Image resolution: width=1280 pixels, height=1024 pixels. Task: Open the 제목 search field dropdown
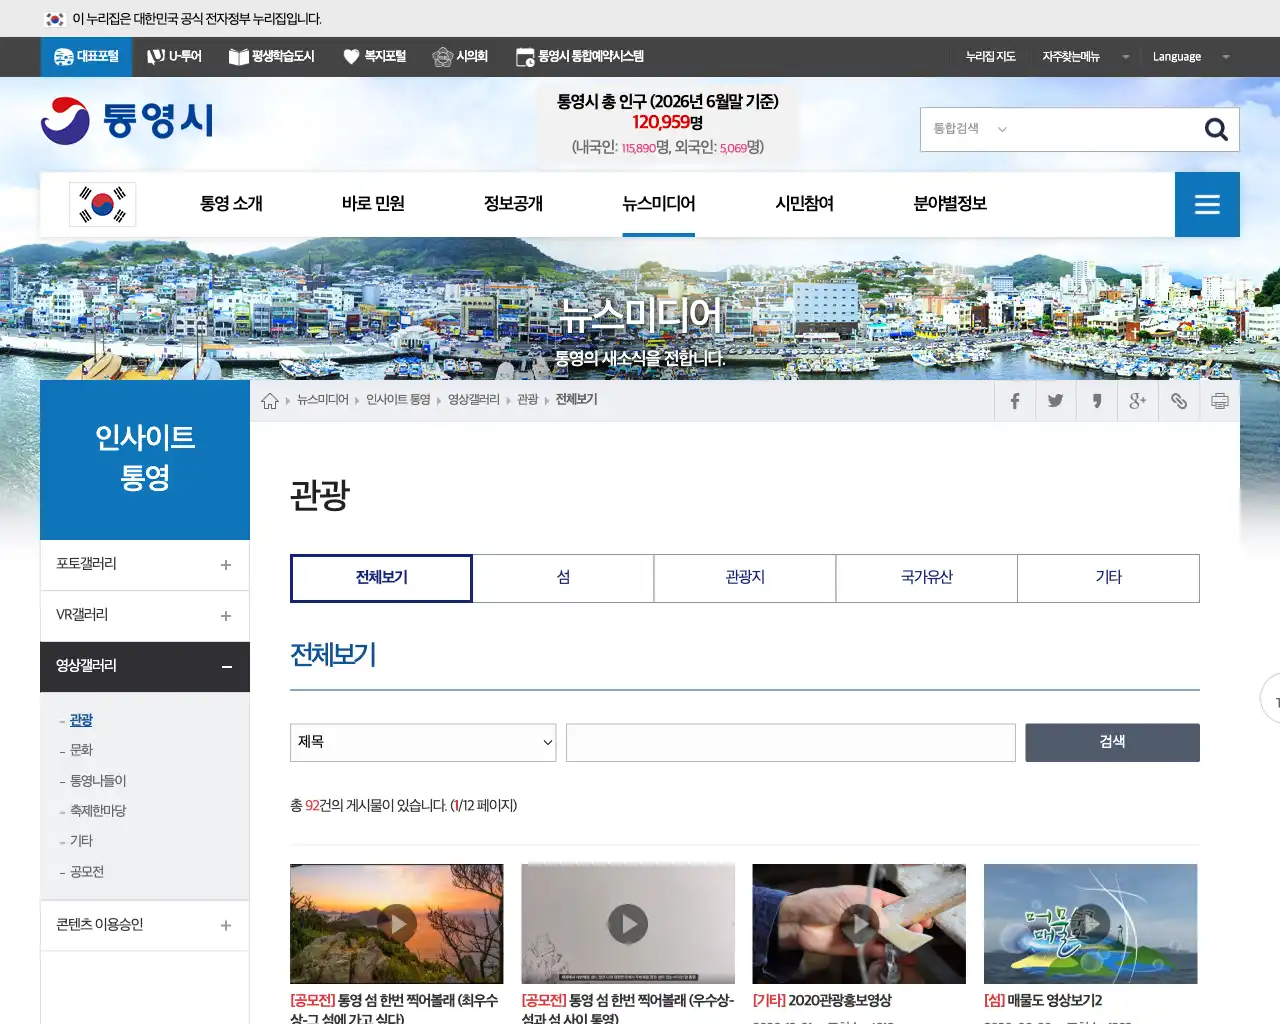(x=423, y=742)
